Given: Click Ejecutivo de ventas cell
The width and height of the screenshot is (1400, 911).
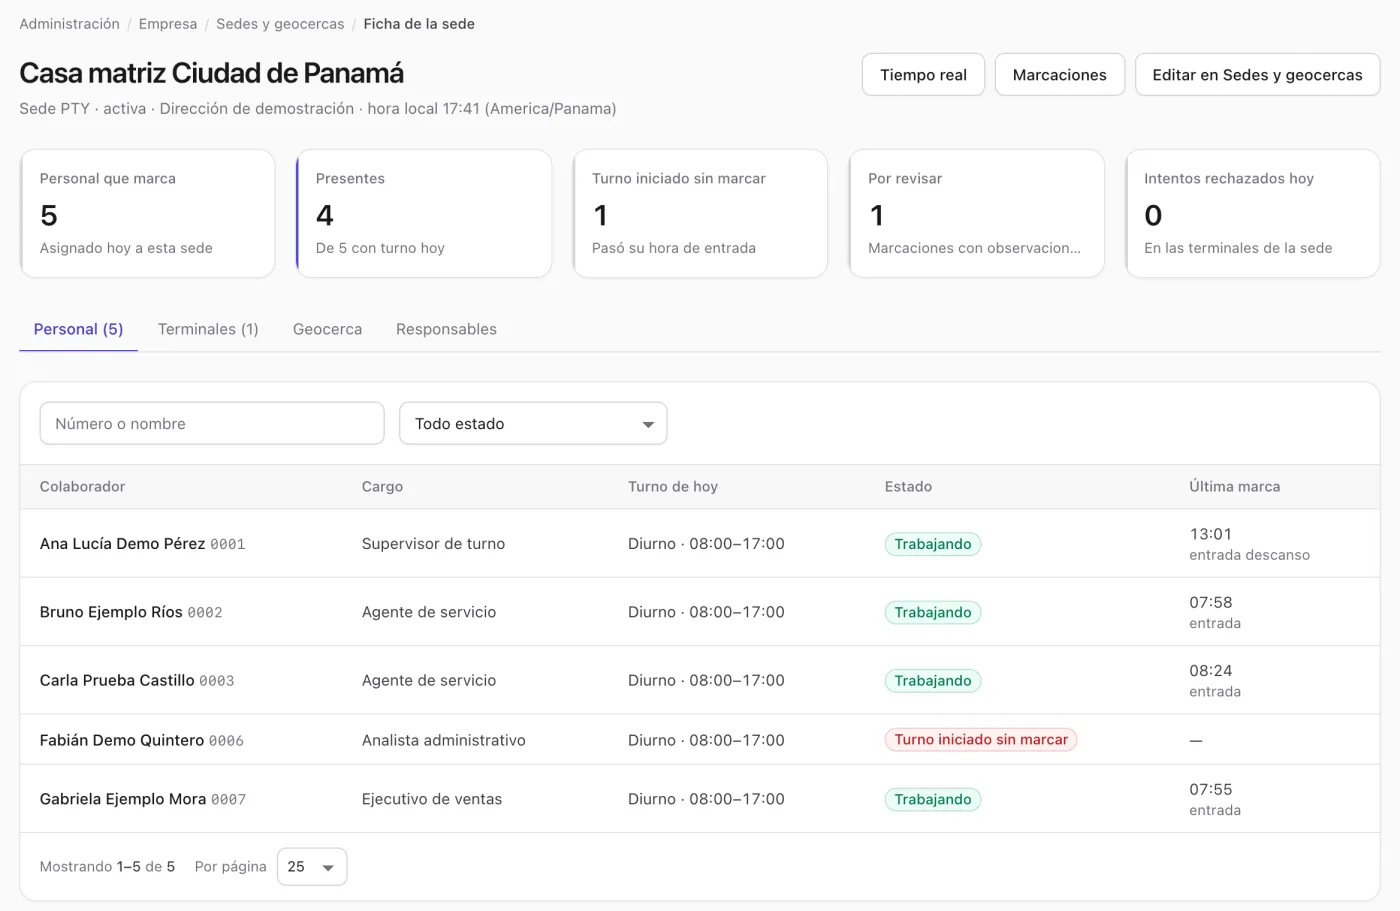Looking at the screenshot, I should coord(432,799).
